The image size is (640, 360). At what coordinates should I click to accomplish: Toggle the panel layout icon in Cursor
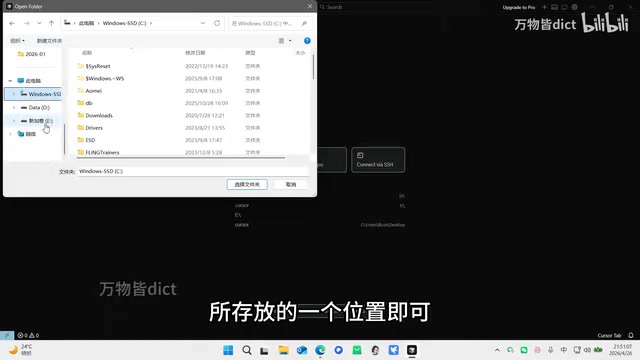554,7
